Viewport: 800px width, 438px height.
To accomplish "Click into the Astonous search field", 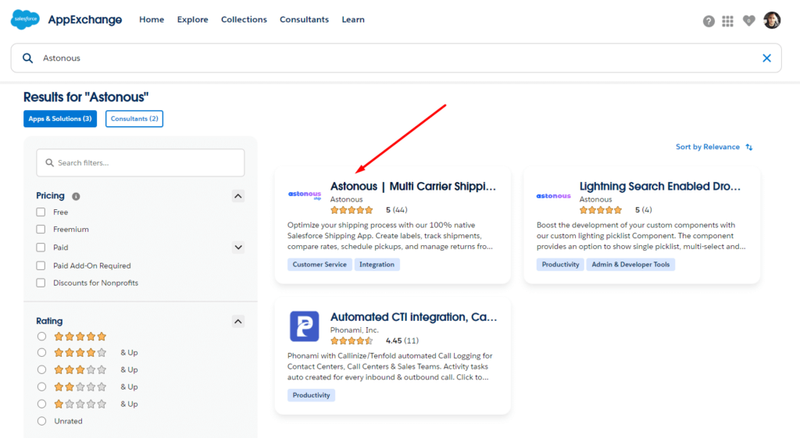I will pyautogui.click(x=396, y=58).
